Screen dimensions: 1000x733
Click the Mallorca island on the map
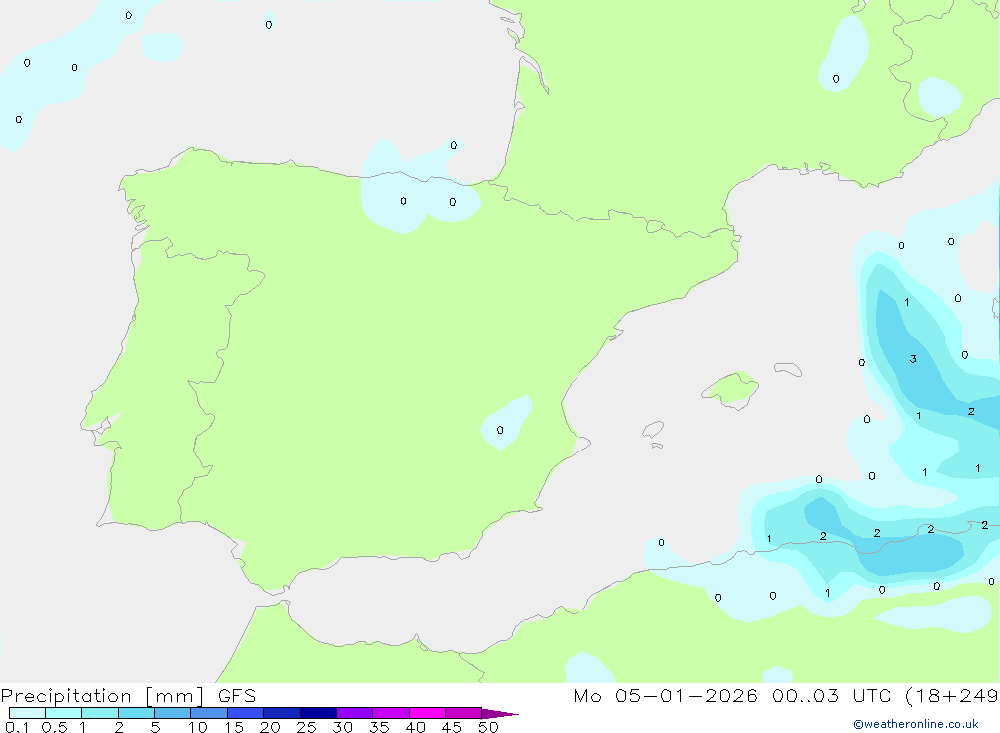pyautogui.click(x=731, y=389)
